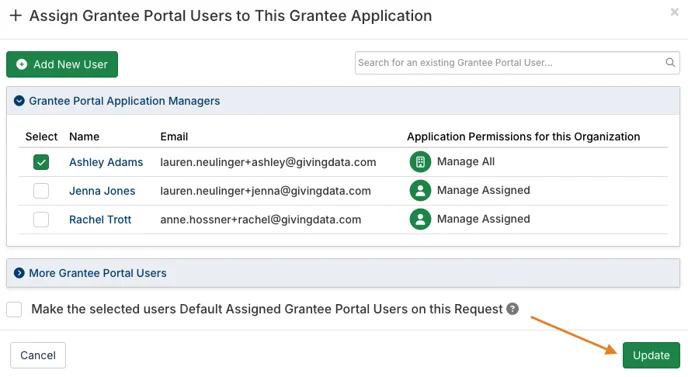Open Jenna Jones name link
The image size is (688, 377).
click(x=102, y=191)
